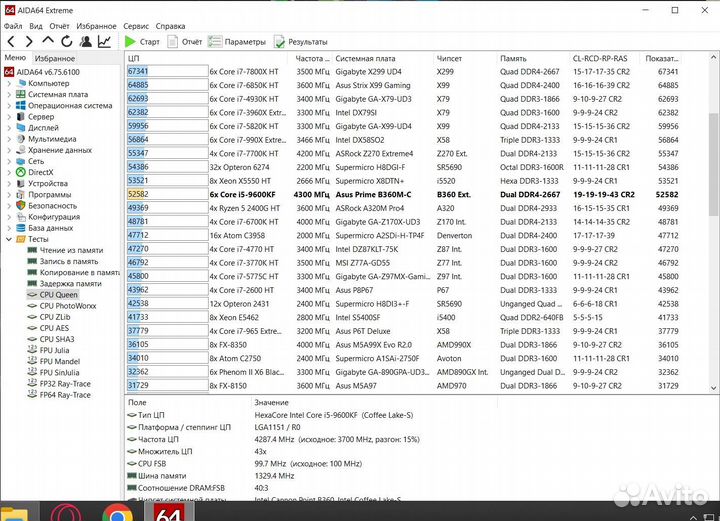Expand the Системная плата tree node
720x521 pixels.
[9, 95]
